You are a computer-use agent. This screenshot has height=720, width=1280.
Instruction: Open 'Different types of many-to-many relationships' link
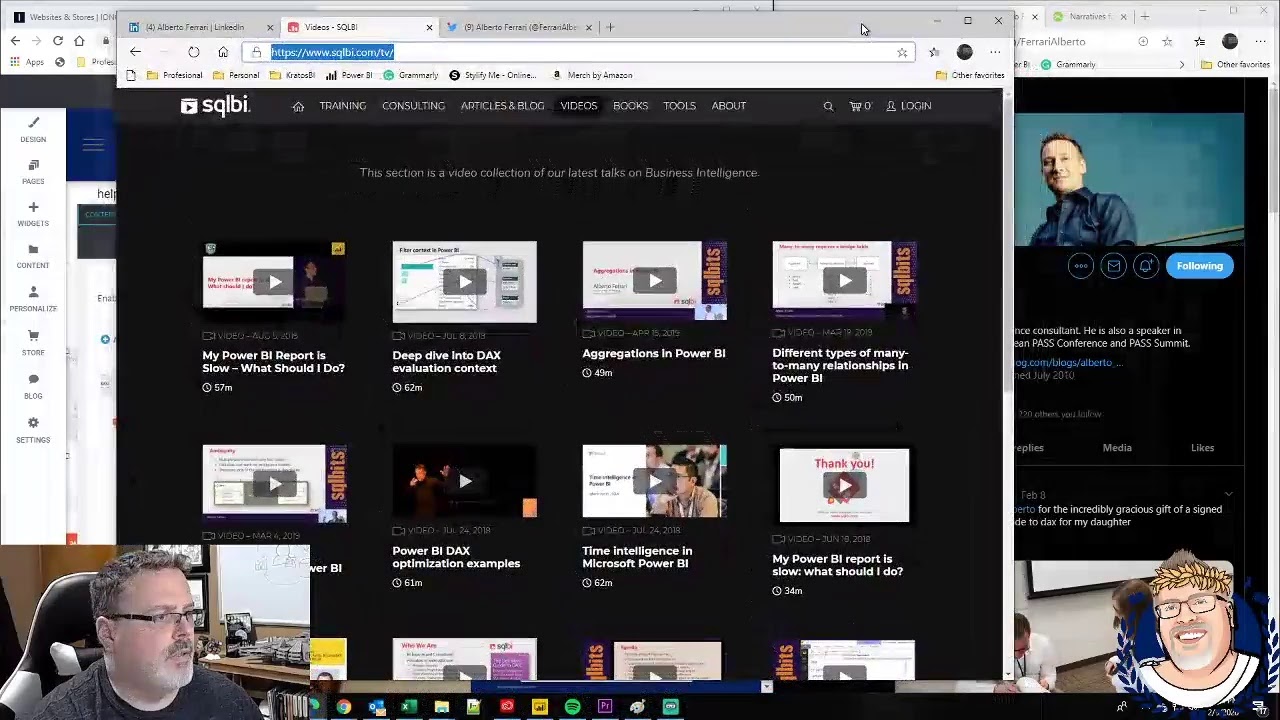[840, 365]
